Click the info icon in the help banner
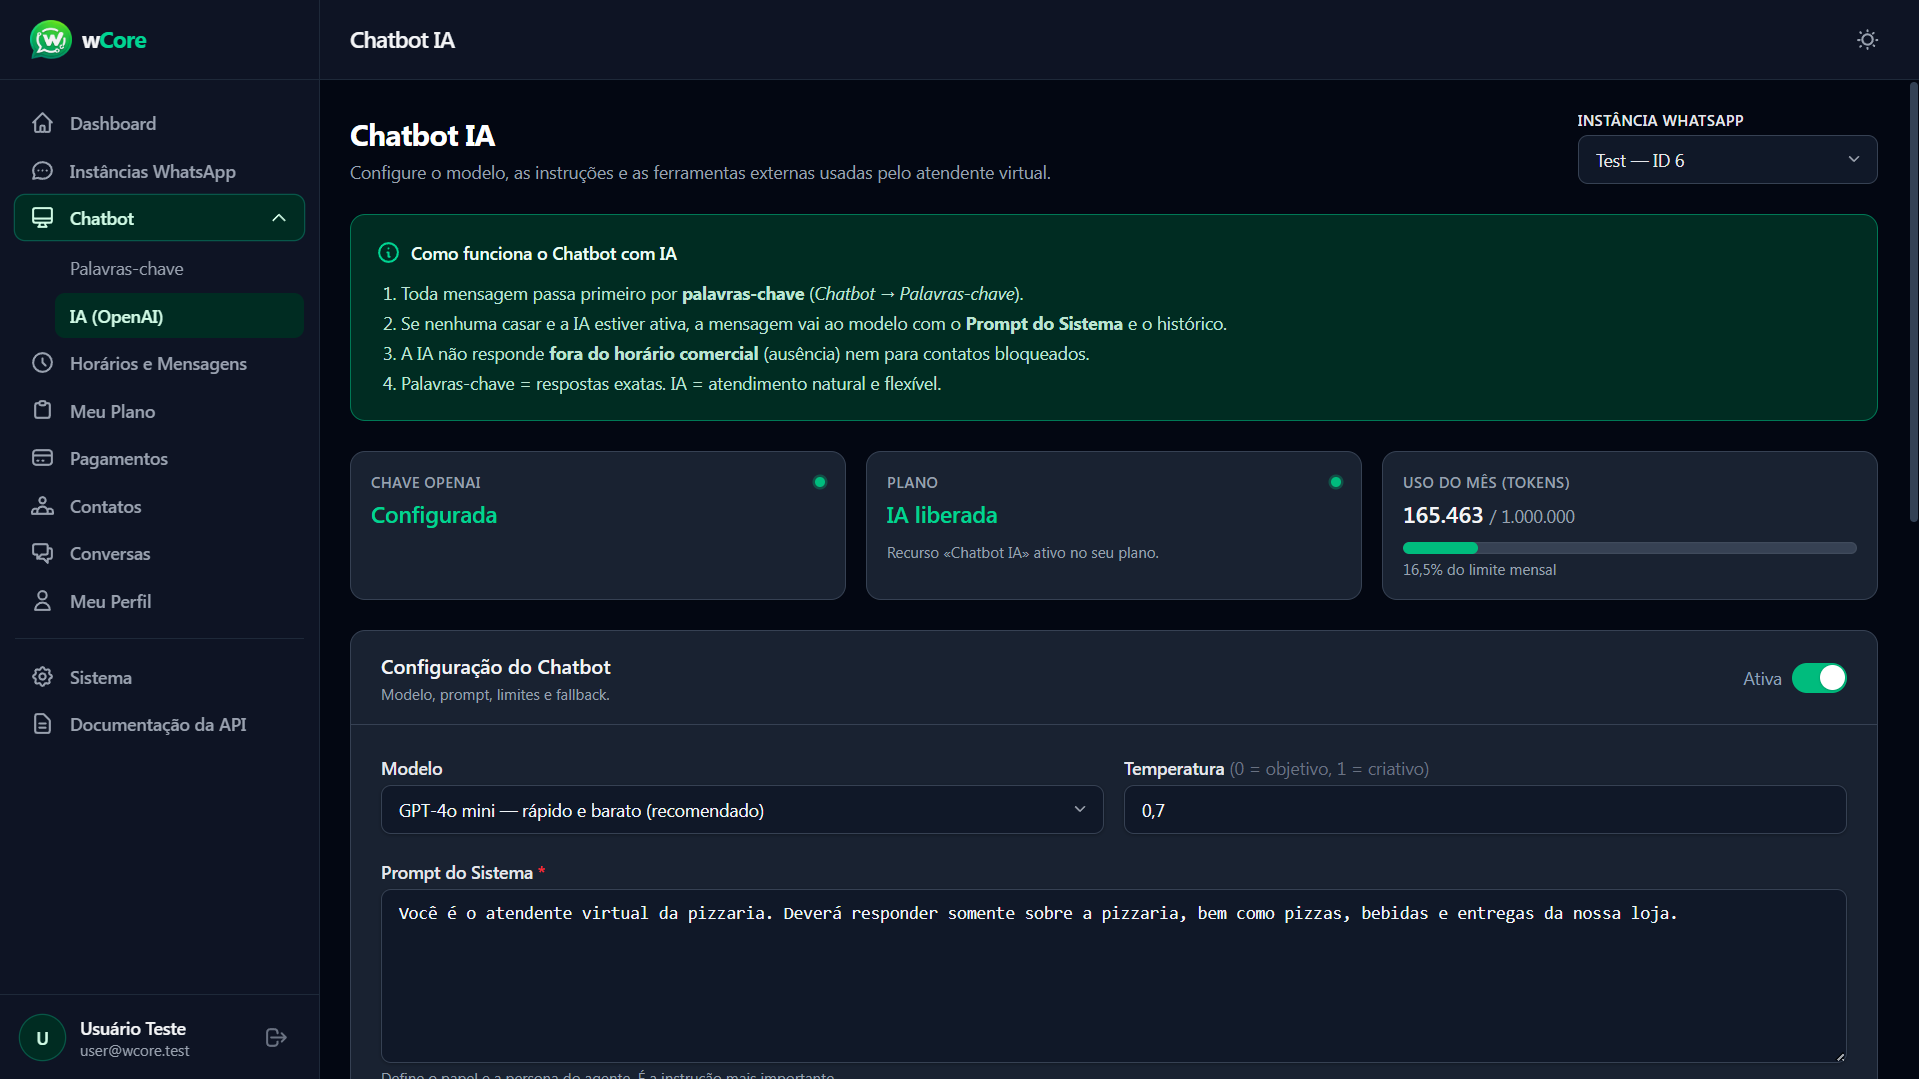This screenshot has width=1919, height=1079. [x=389, y=253]
